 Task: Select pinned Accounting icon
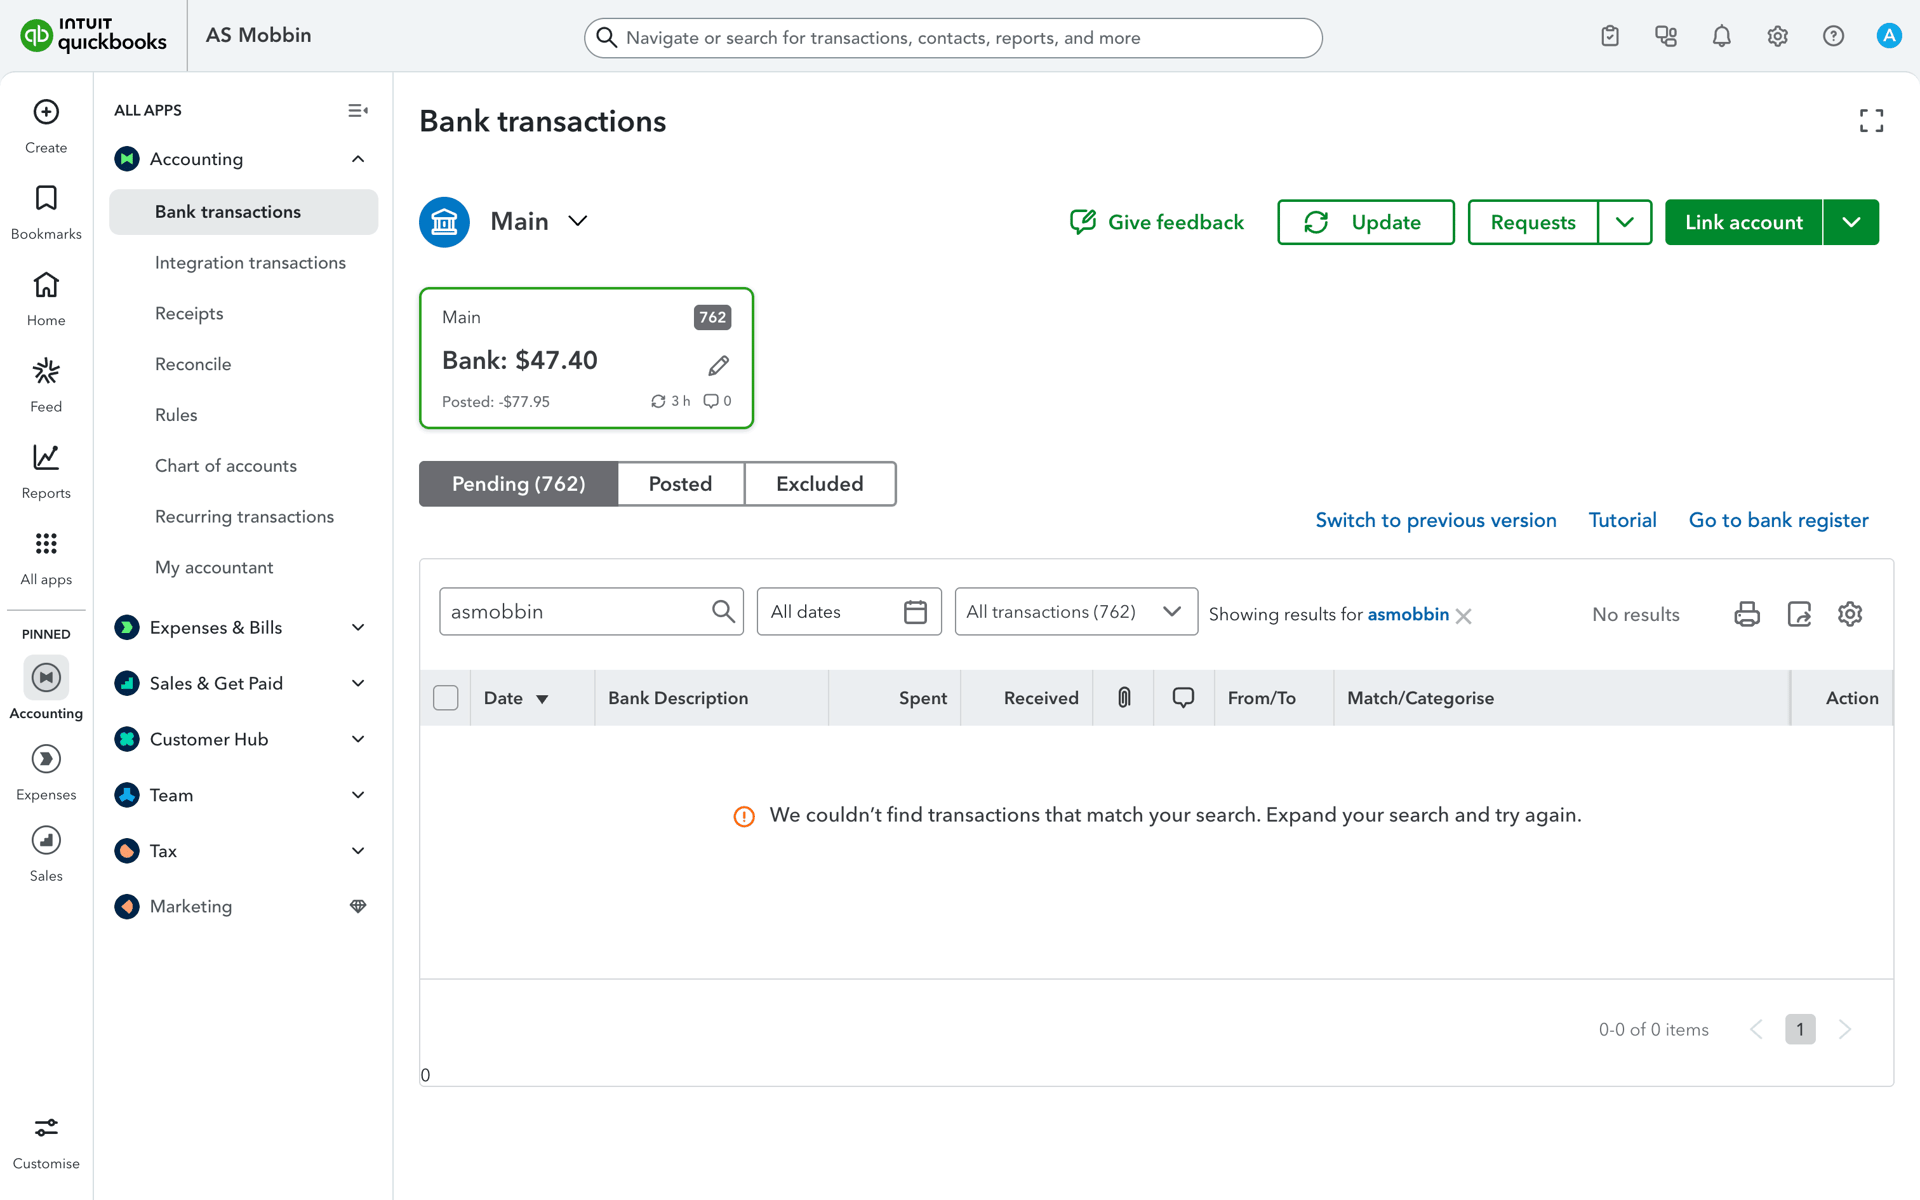tap(46, 677)
